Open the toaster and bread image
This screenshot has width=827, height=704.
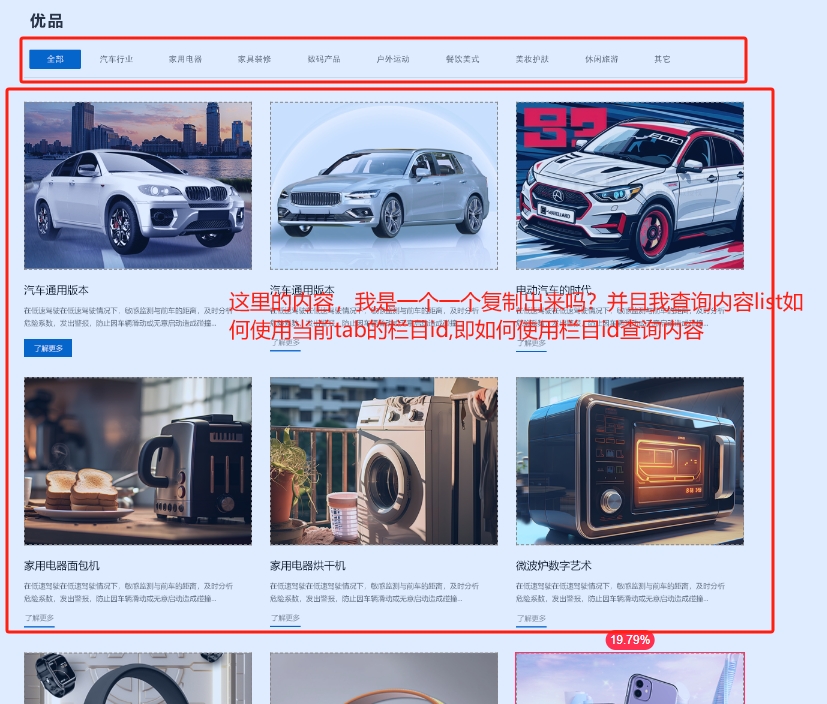point(138,461)
